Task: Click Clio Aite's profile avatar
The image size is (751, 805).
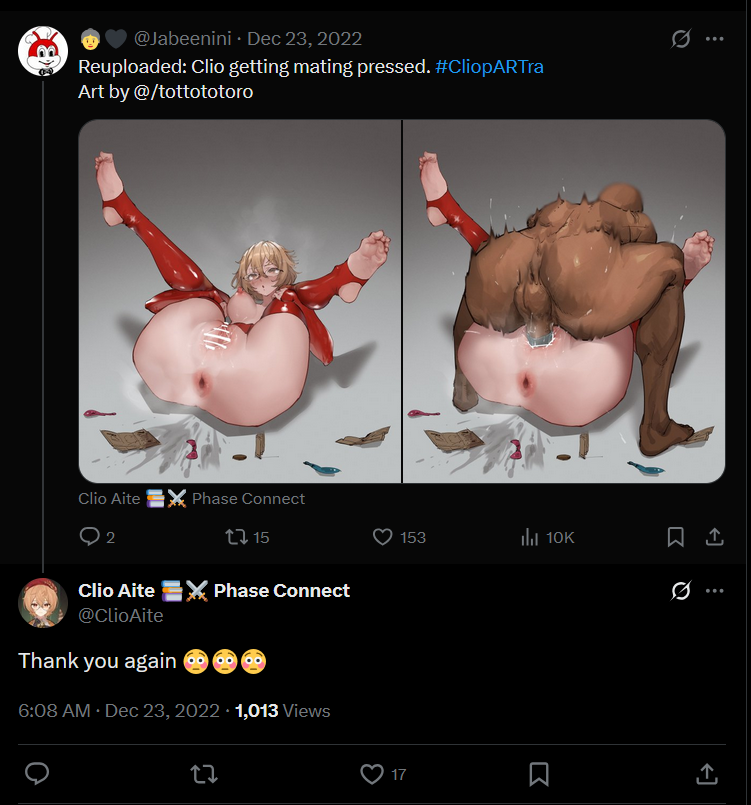Action: [43, 603]
